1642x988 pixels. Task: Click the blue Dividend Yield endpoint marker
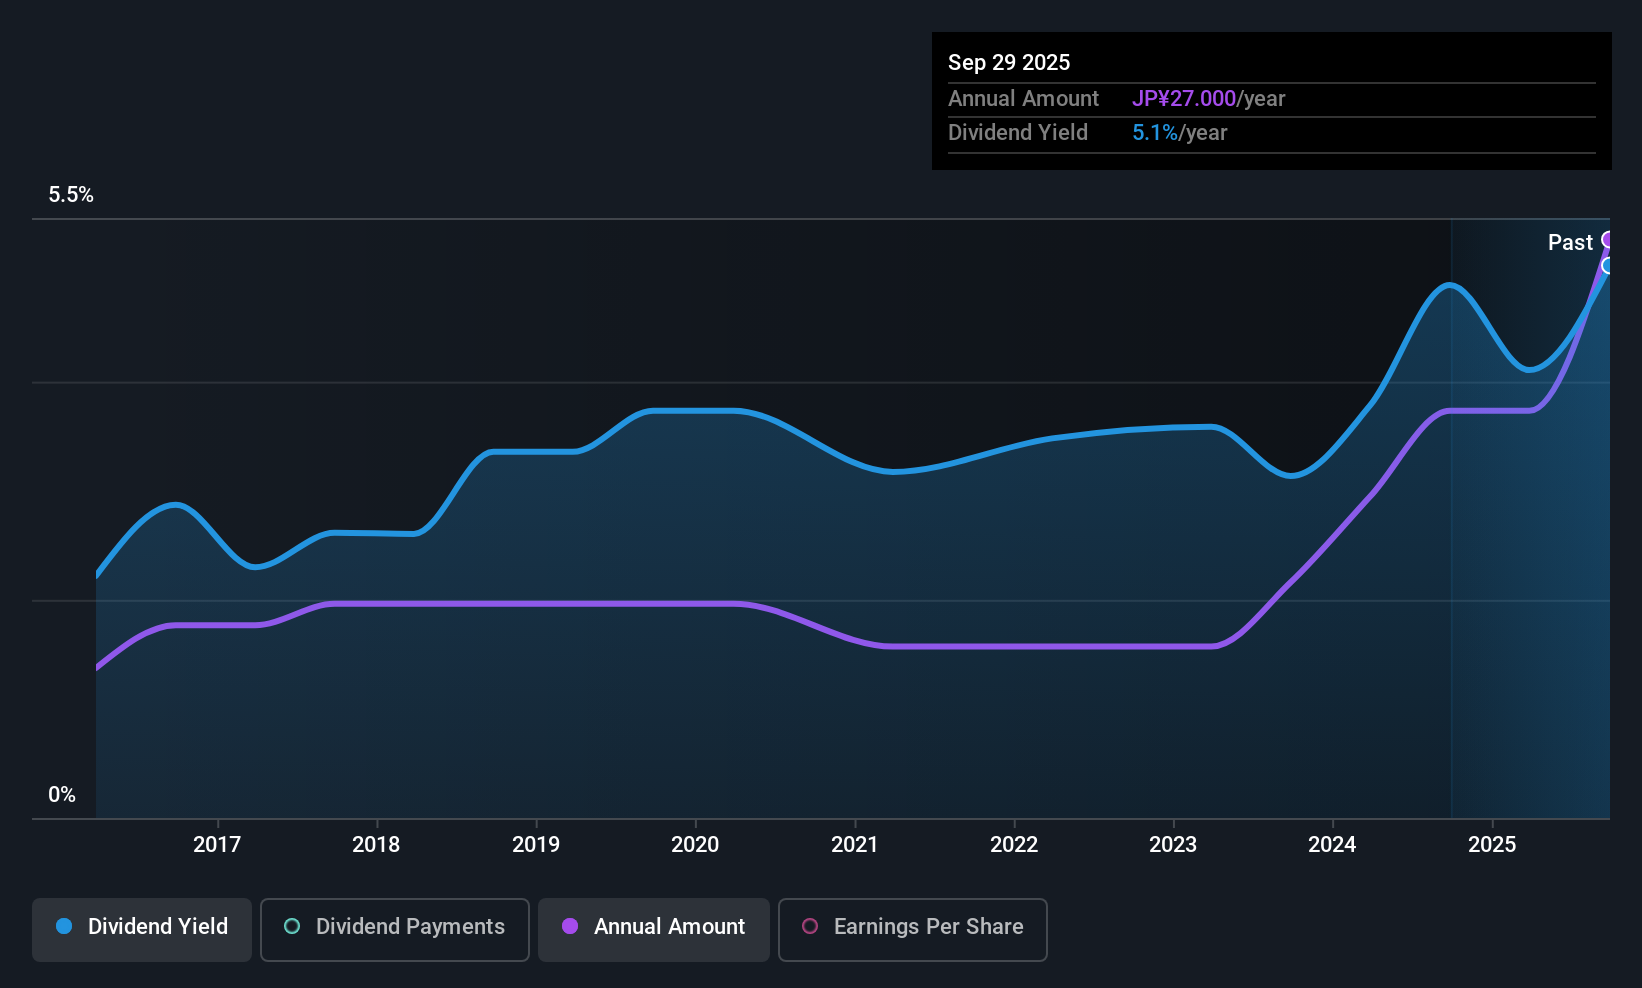pos(1608,266)
